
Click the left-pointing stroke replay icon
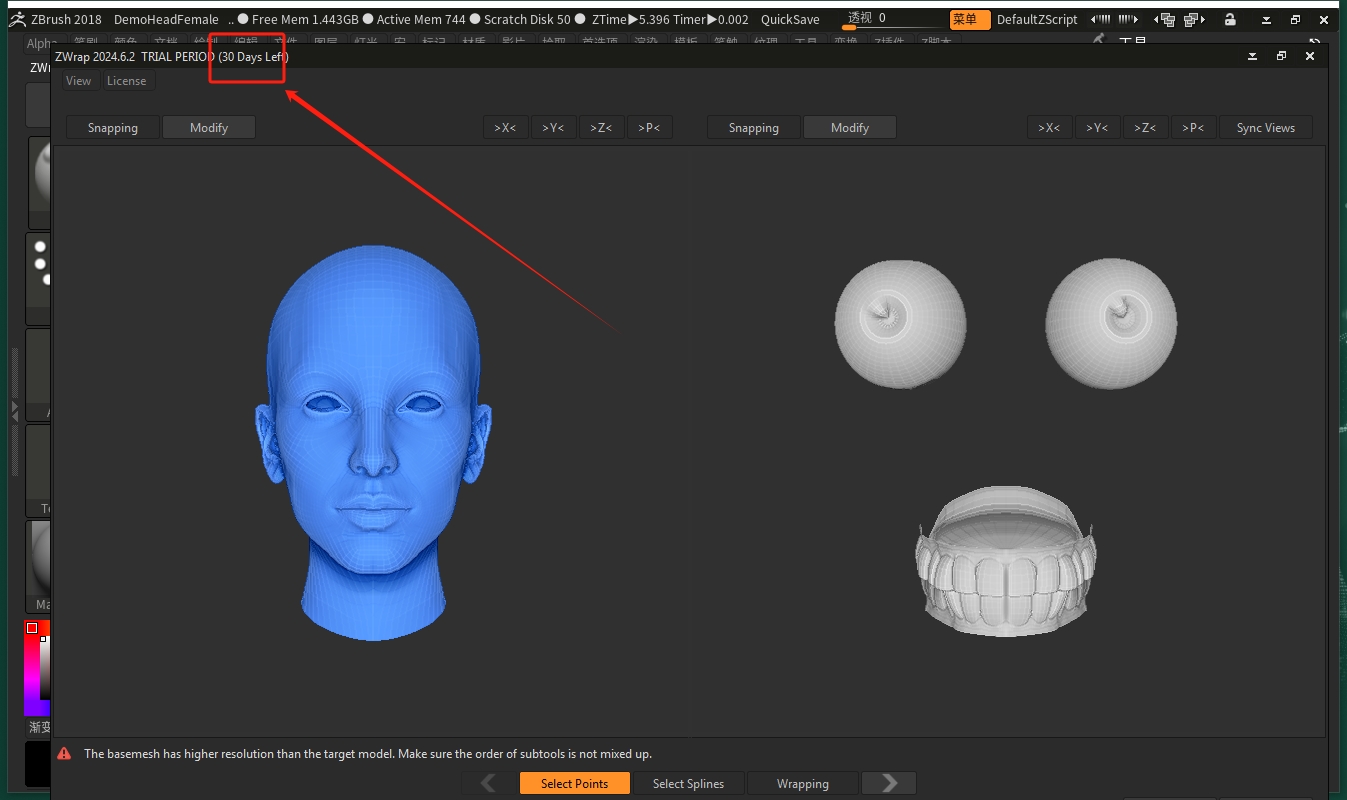[x=1100, y=18]
